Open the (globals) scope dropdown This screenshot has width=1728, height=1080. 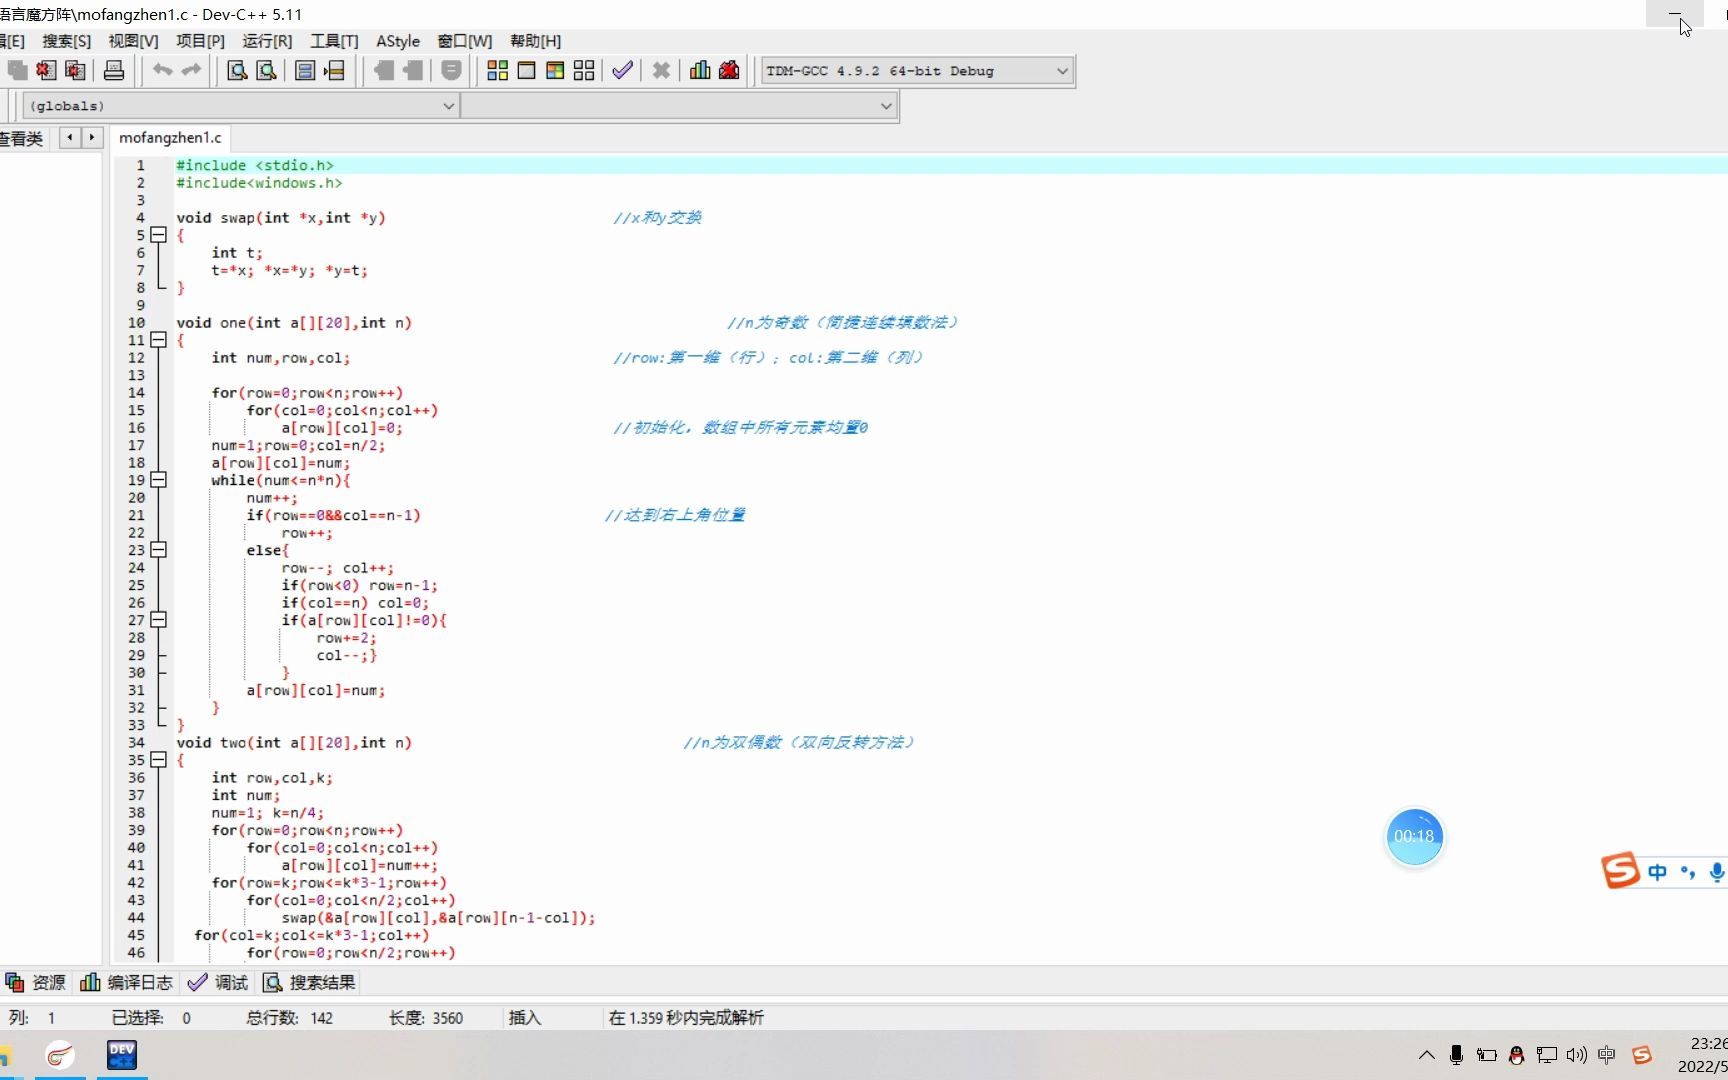pos(240,106)
